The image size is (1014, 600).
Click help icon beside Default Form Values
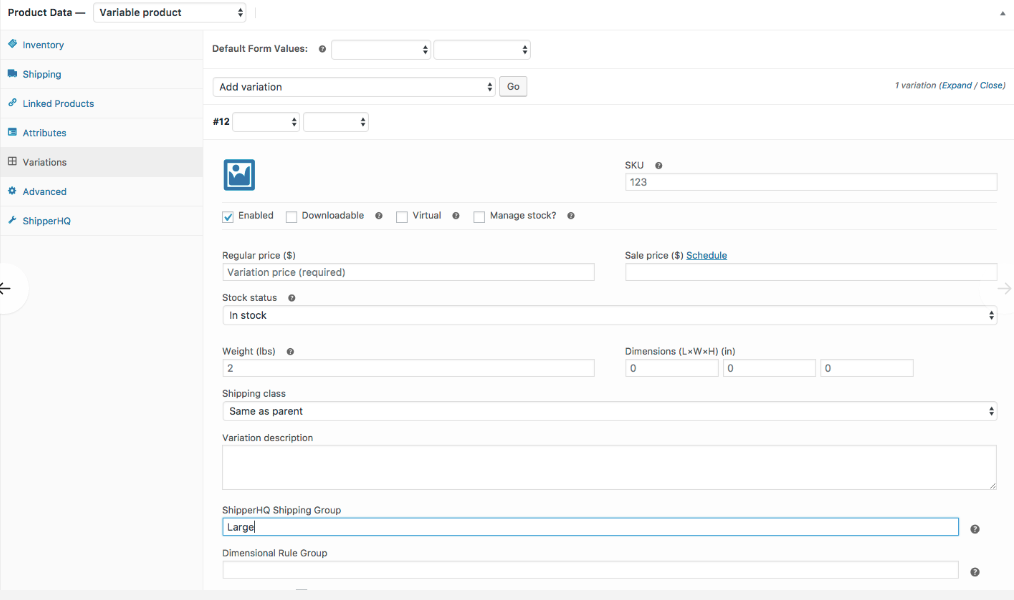coord(322,49)
